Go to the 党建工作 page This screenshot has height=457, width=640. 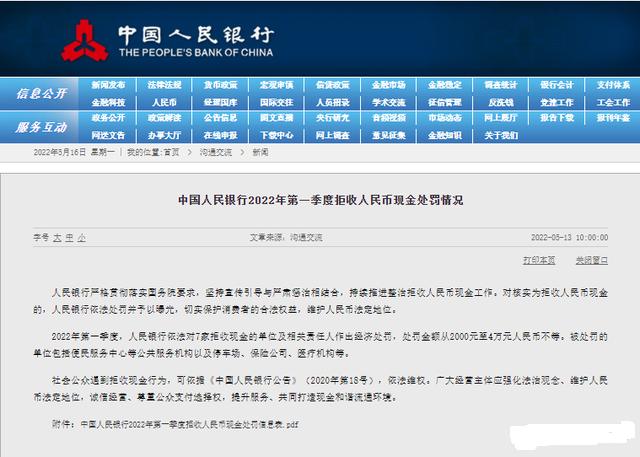point(557,102)
